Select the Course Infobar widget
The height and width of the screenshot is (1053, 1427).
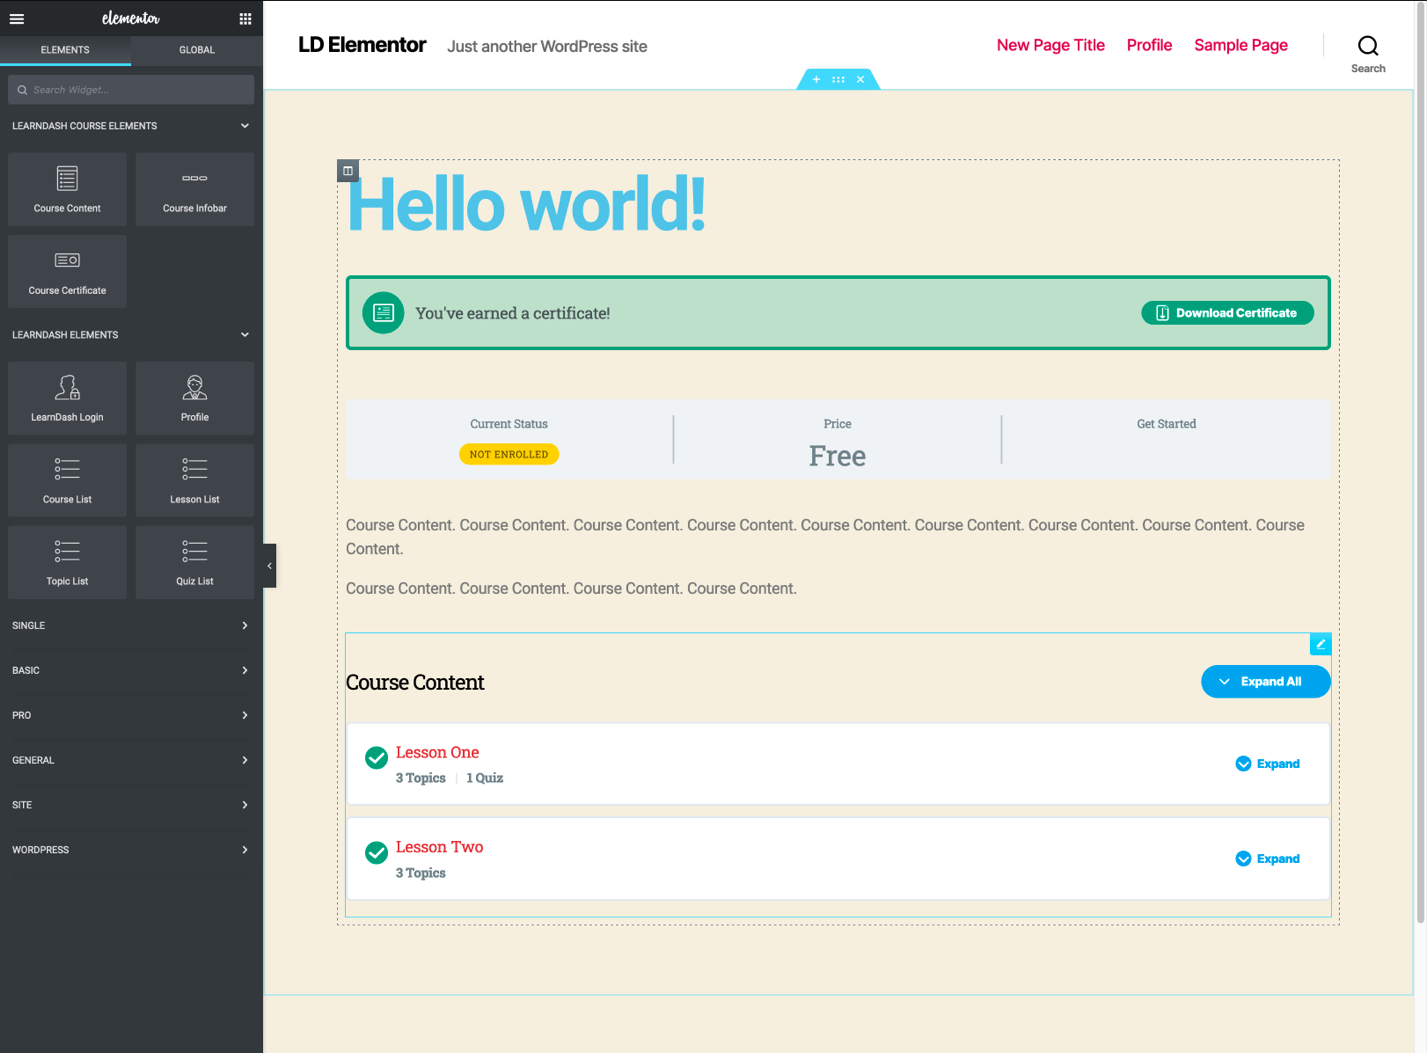[195, 189]
